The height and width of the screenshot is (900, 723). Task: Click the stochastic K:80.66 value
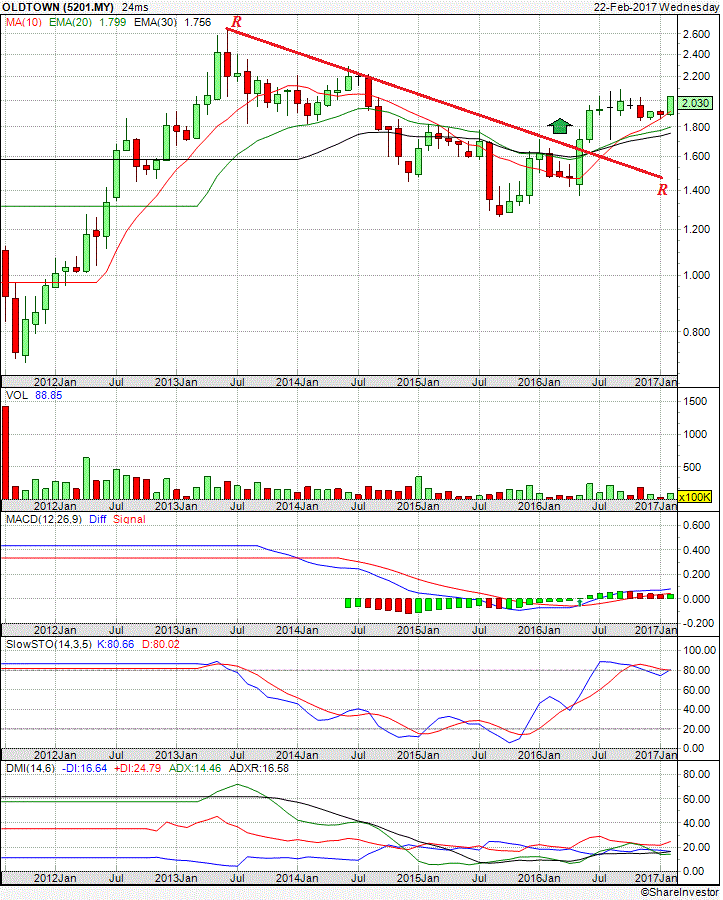pyautogui.click(x=115, y=645)
